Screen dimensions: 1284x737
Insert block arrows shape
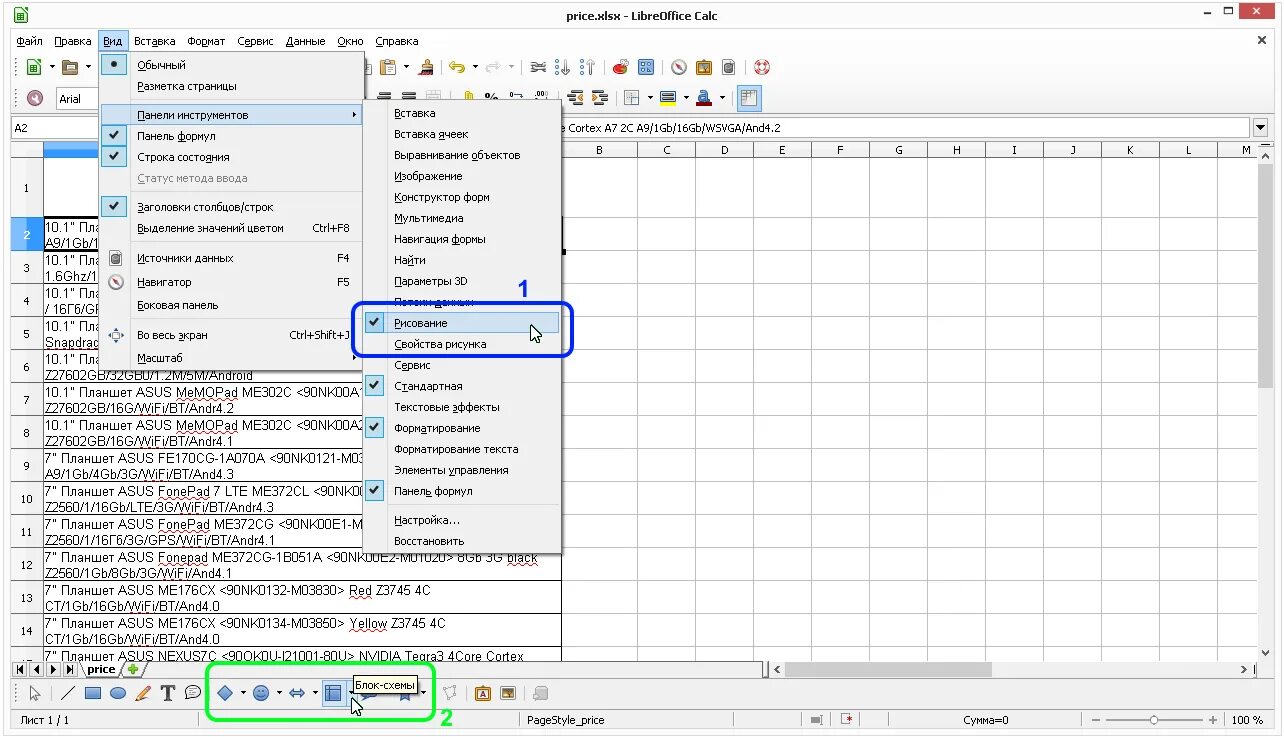pos(297,693)
